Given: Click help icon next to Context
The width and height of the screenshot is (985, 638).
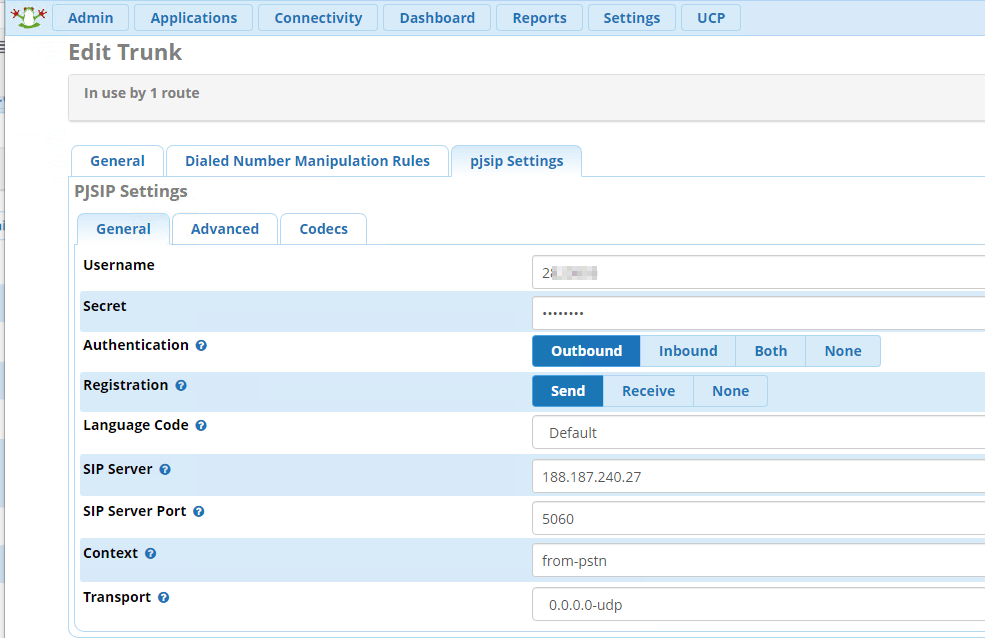Looking at the screenshot, I should (150, 554).
